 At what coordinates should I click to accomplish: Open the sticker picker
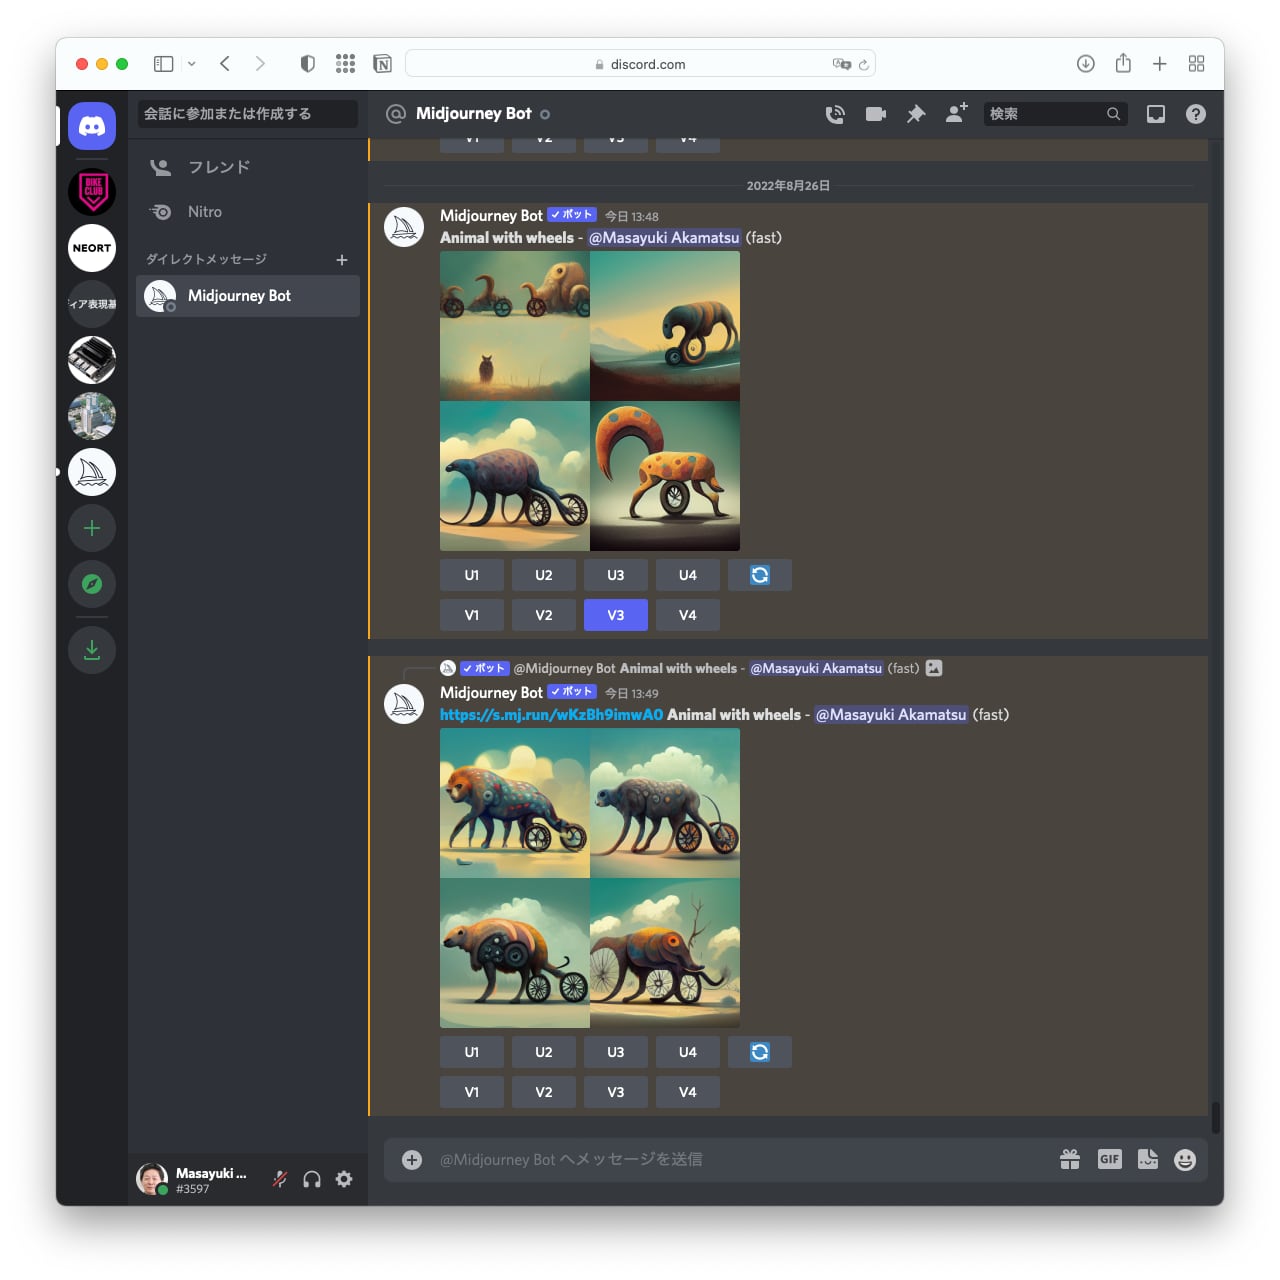click(1147, 1159)
